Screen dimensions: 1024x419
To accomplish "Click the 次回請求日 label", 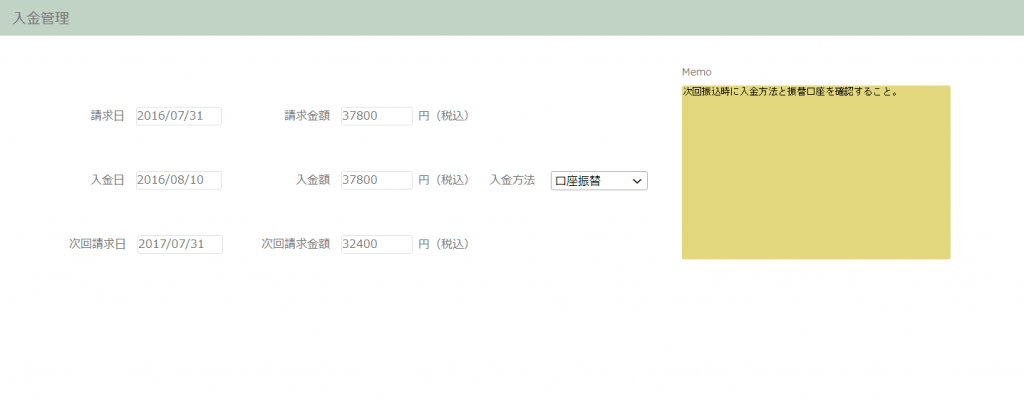I will pyautogui.click(x=97, y=244).
